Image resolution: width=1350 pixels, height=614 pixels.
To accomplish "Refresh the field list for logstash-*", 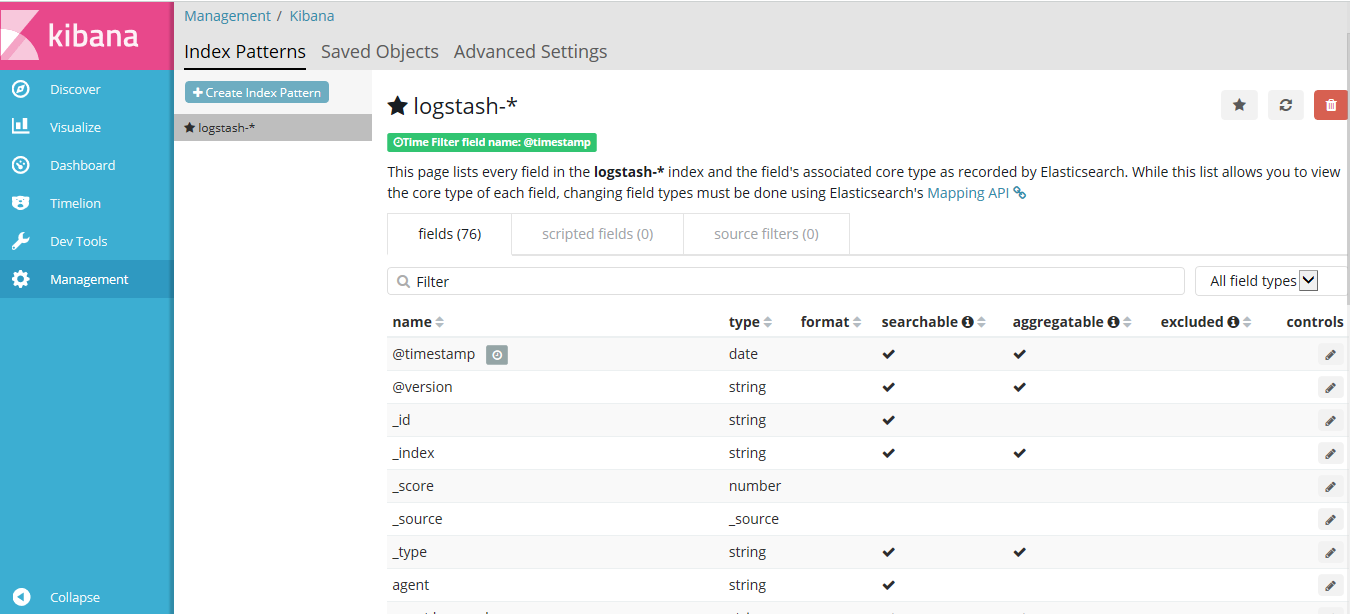I will 1285,105.
